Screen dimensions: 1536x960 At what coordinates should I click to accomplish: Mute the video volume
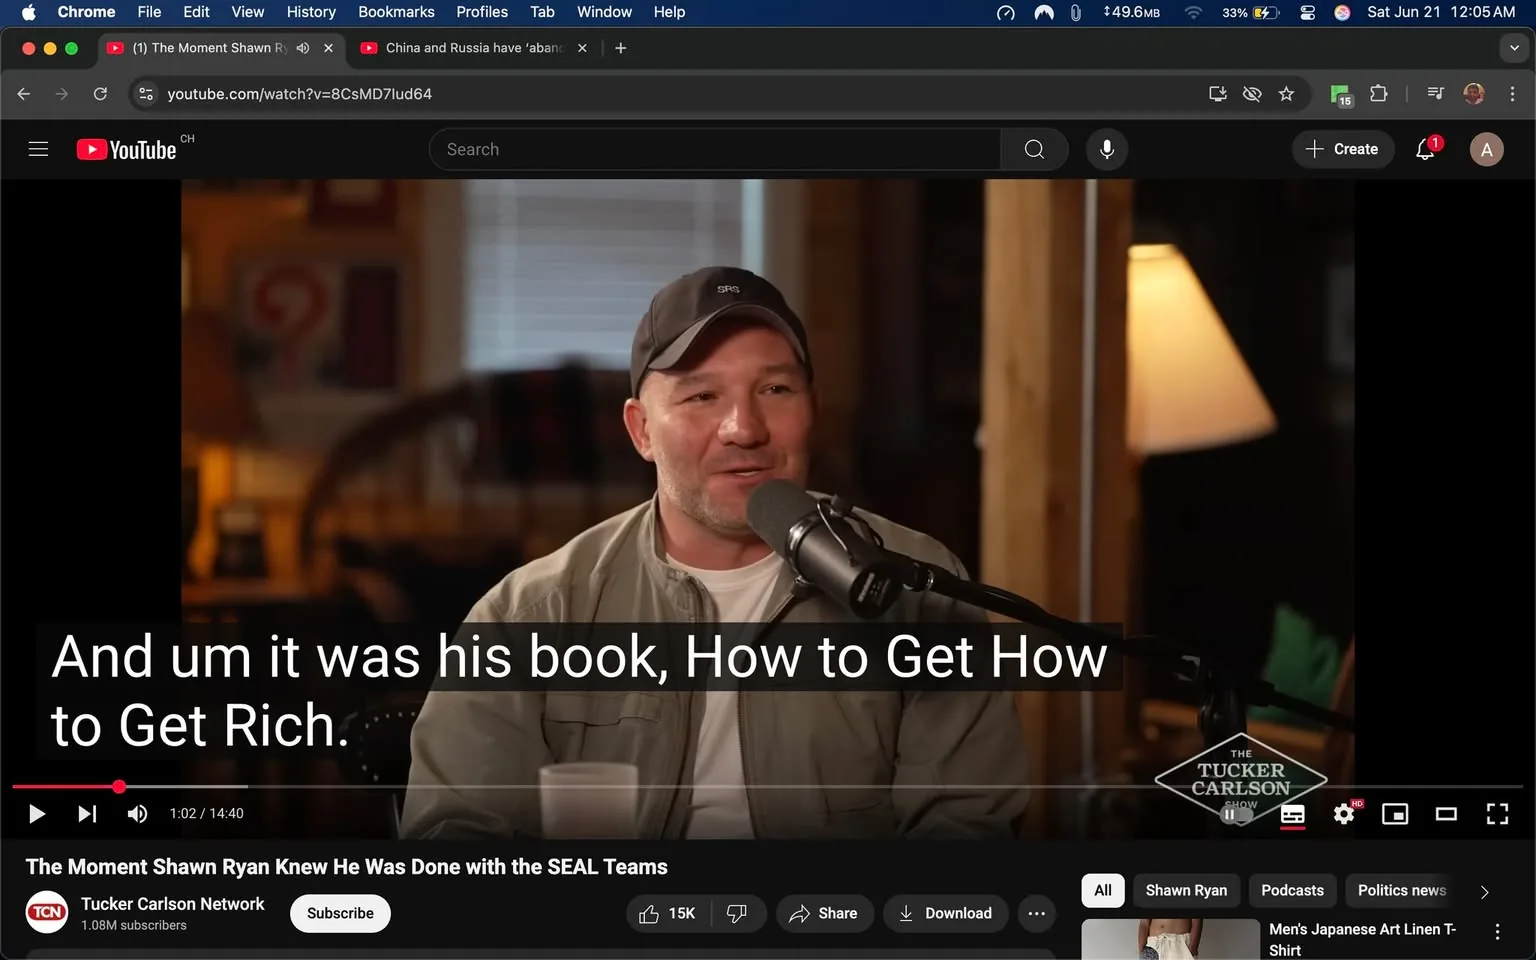pyautogui.click(x=137, y=814)
